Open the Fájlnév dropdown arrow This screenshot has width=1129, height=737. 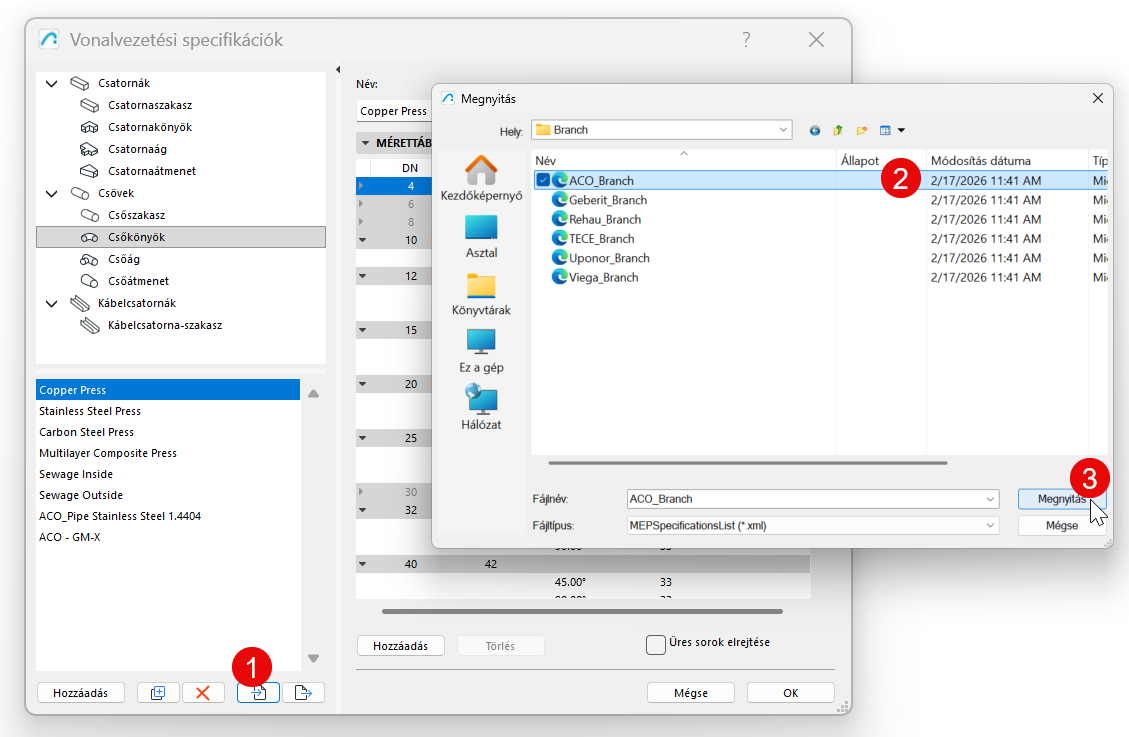pyautogui.click(x=990, y=499)
